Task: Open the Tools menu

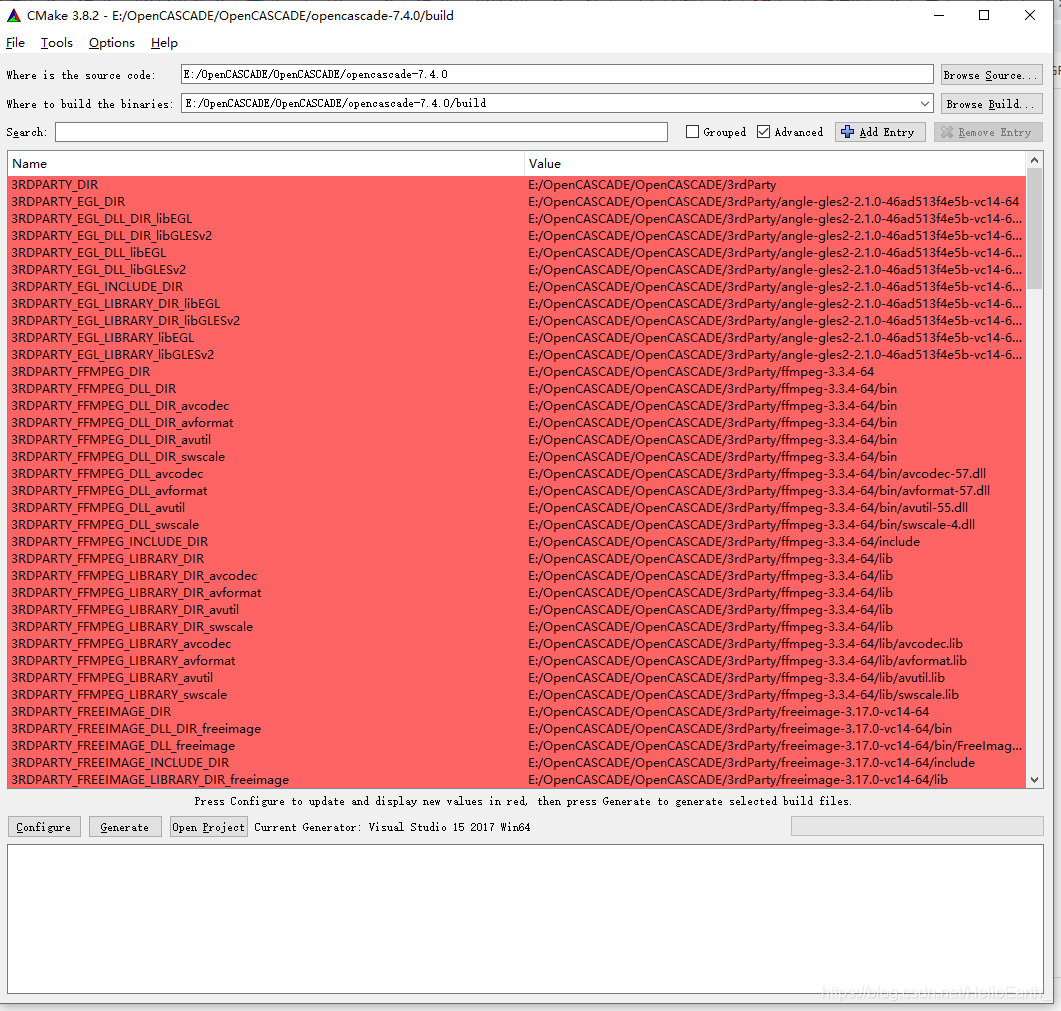Action: (x=56, y=43)
